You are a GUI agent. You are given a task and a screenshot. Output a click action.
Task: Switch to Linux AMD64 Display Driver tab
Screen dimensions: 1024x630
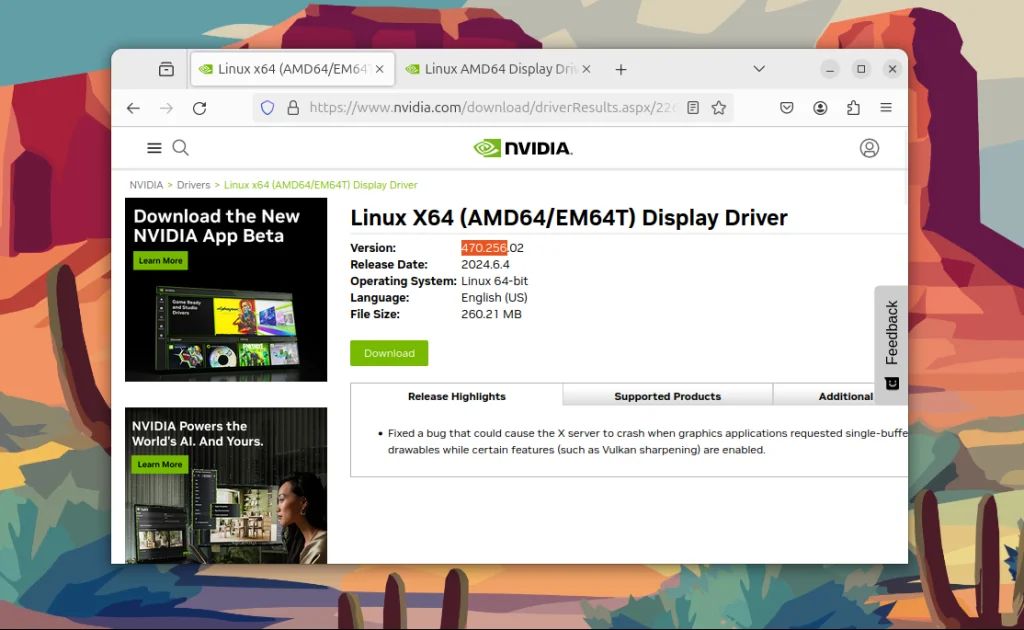(x=499, y=69)
